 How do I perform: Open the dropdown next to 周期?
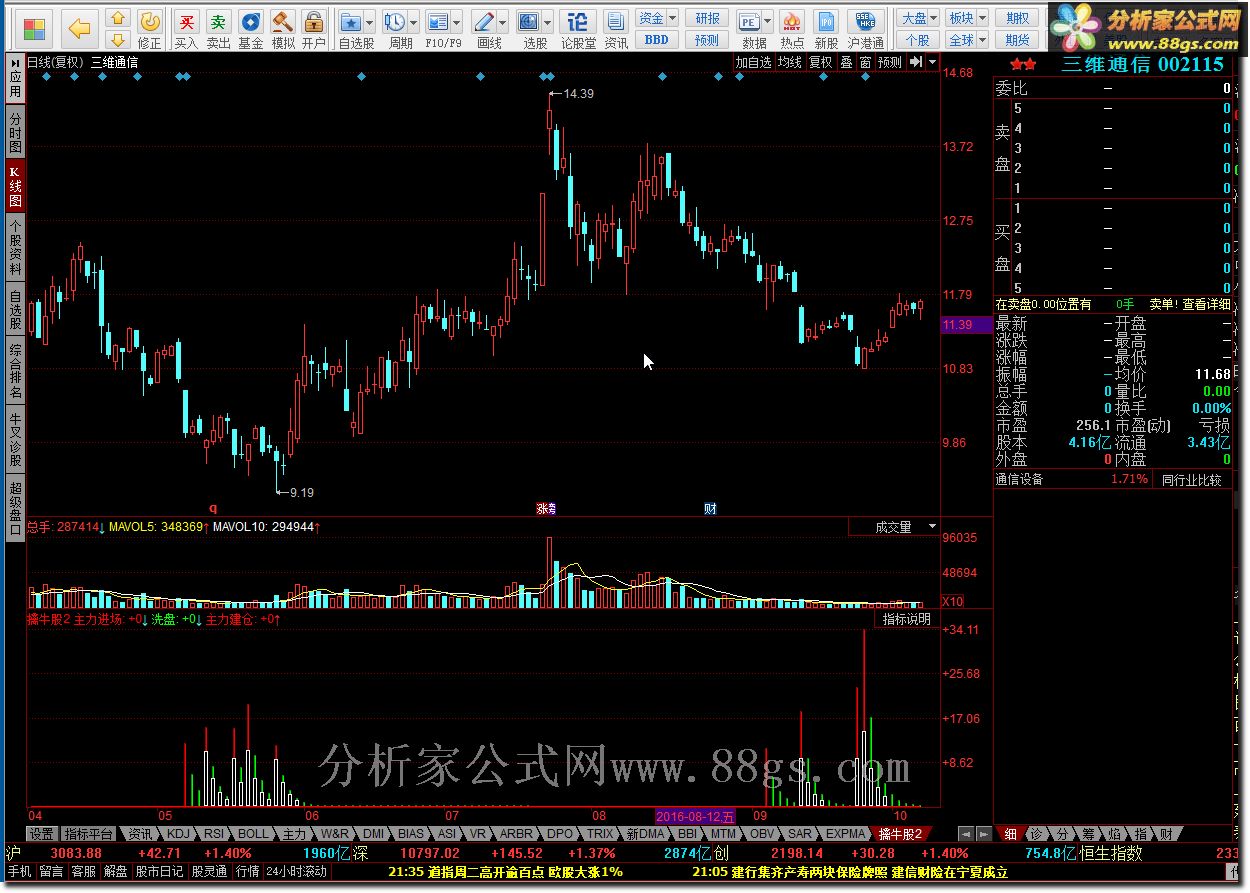(414, 21)
